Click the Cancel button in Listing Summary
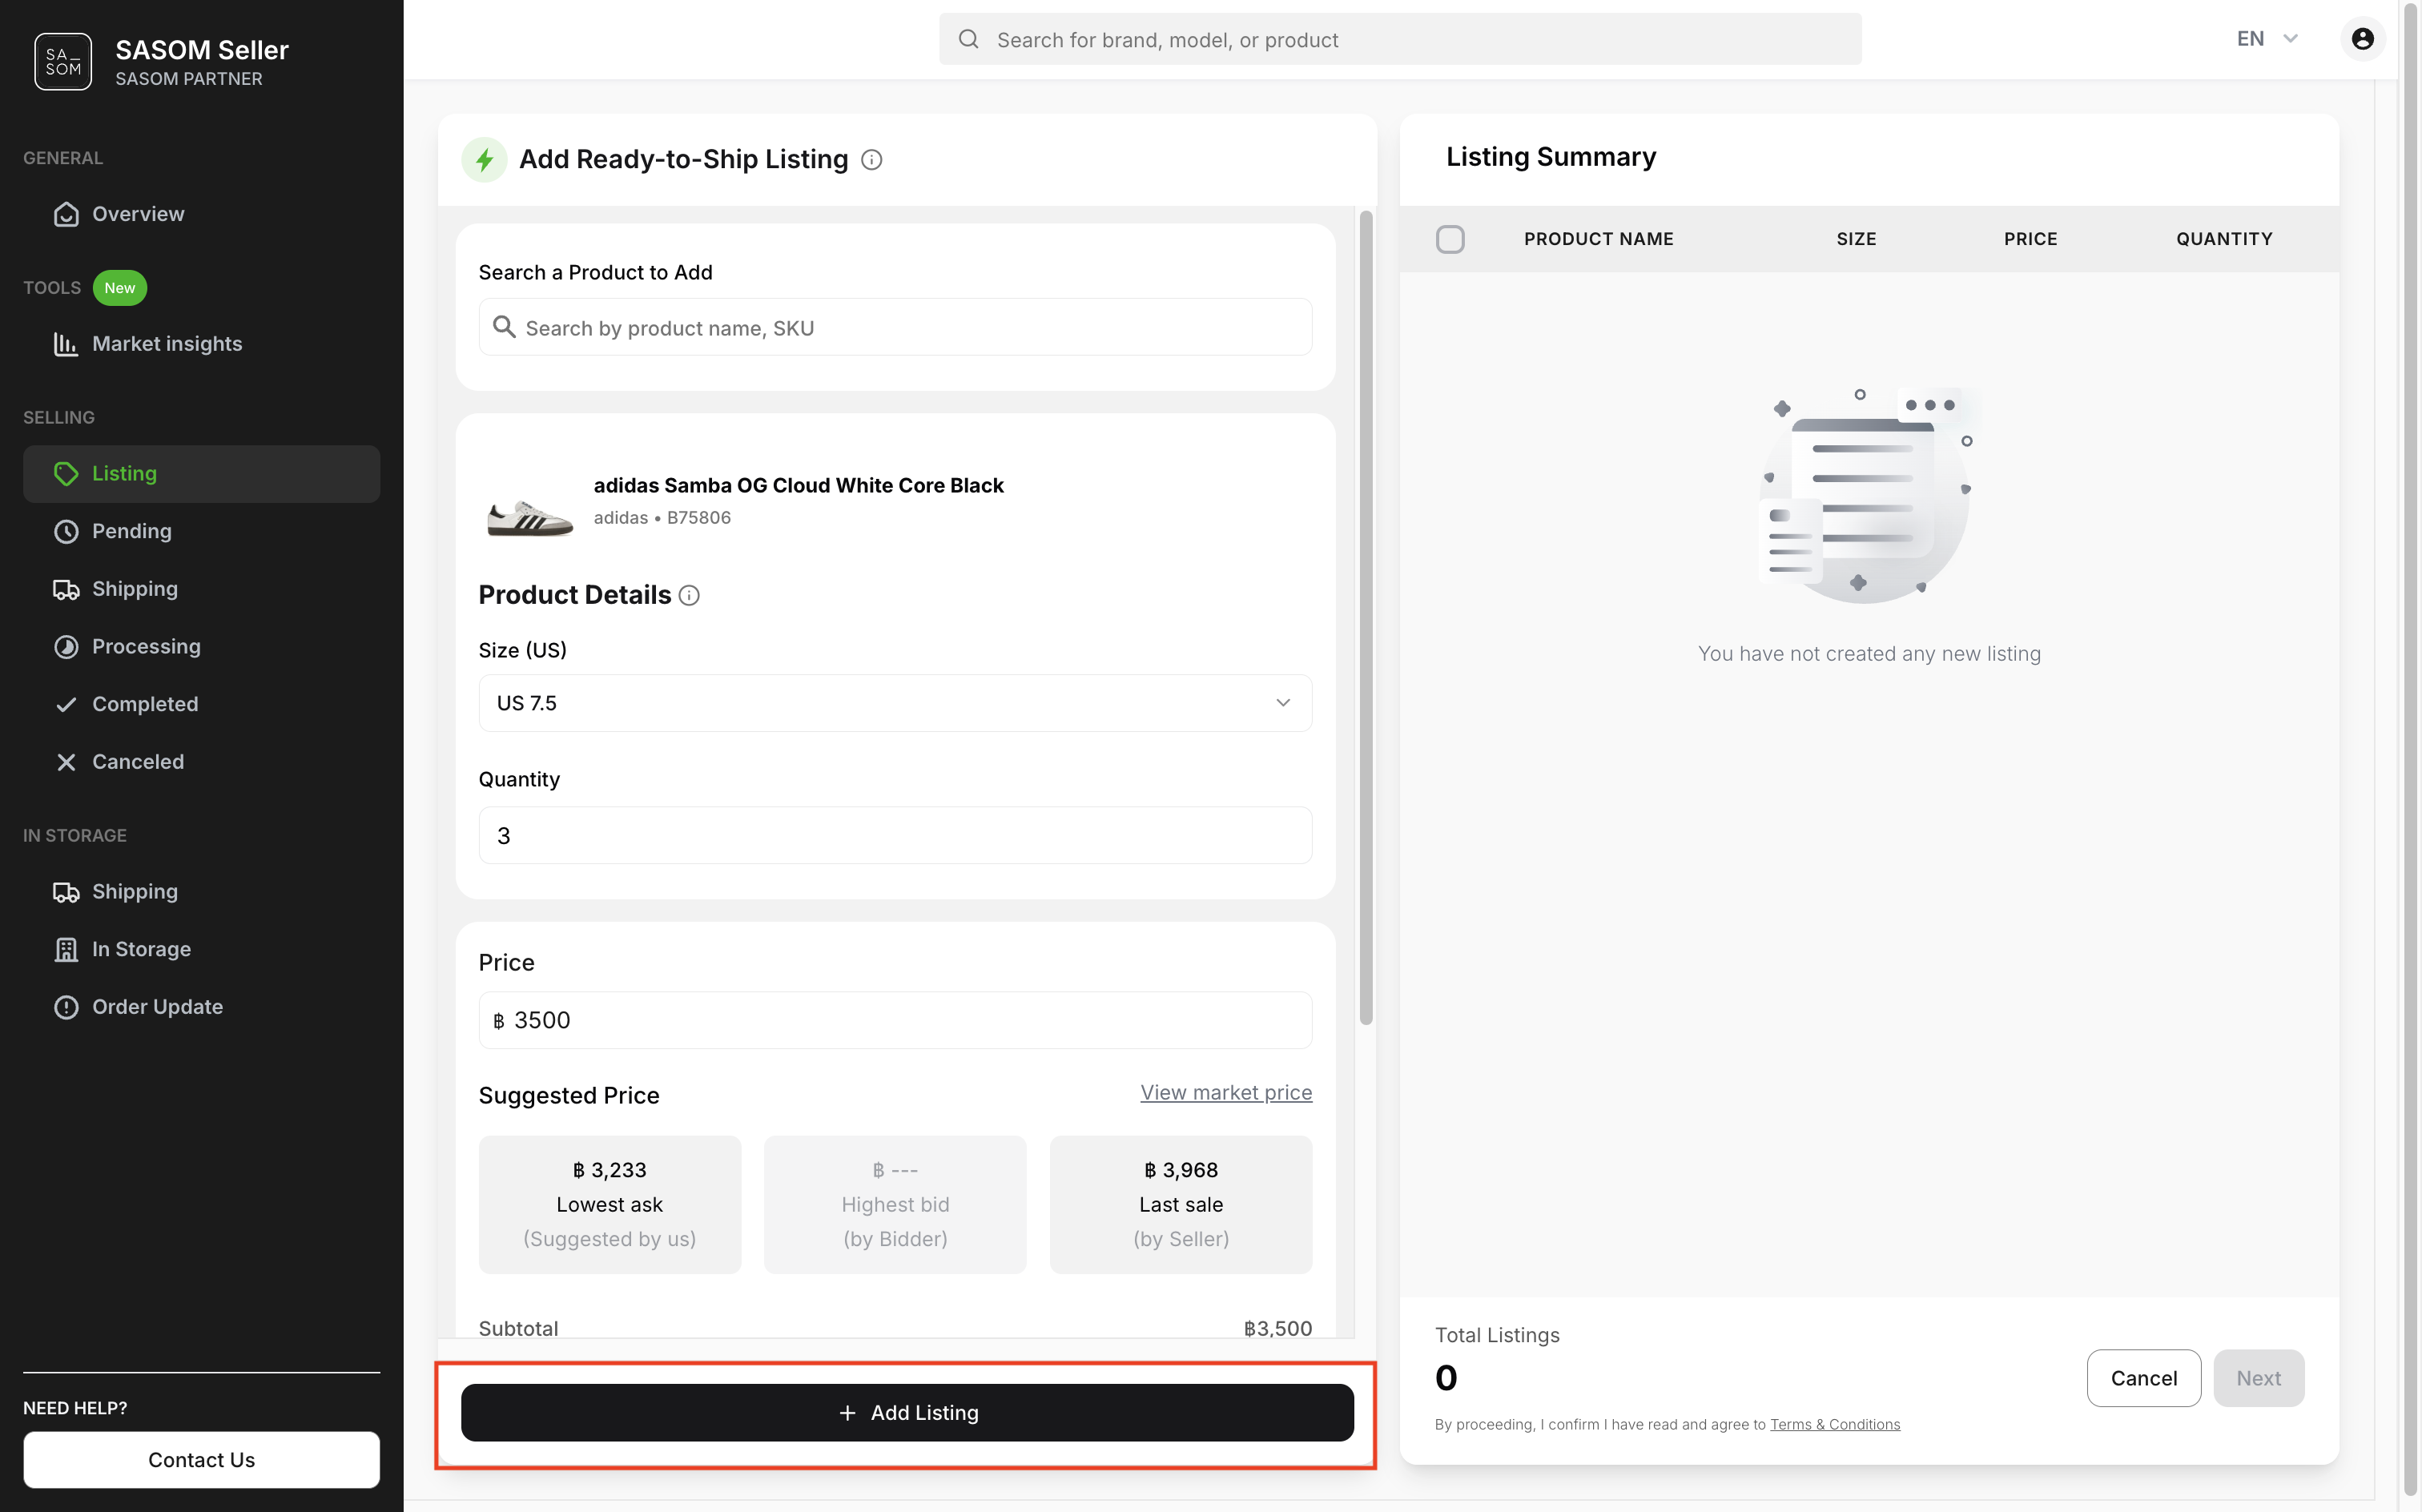 pyautogui.click(x=2143, y=1378)
